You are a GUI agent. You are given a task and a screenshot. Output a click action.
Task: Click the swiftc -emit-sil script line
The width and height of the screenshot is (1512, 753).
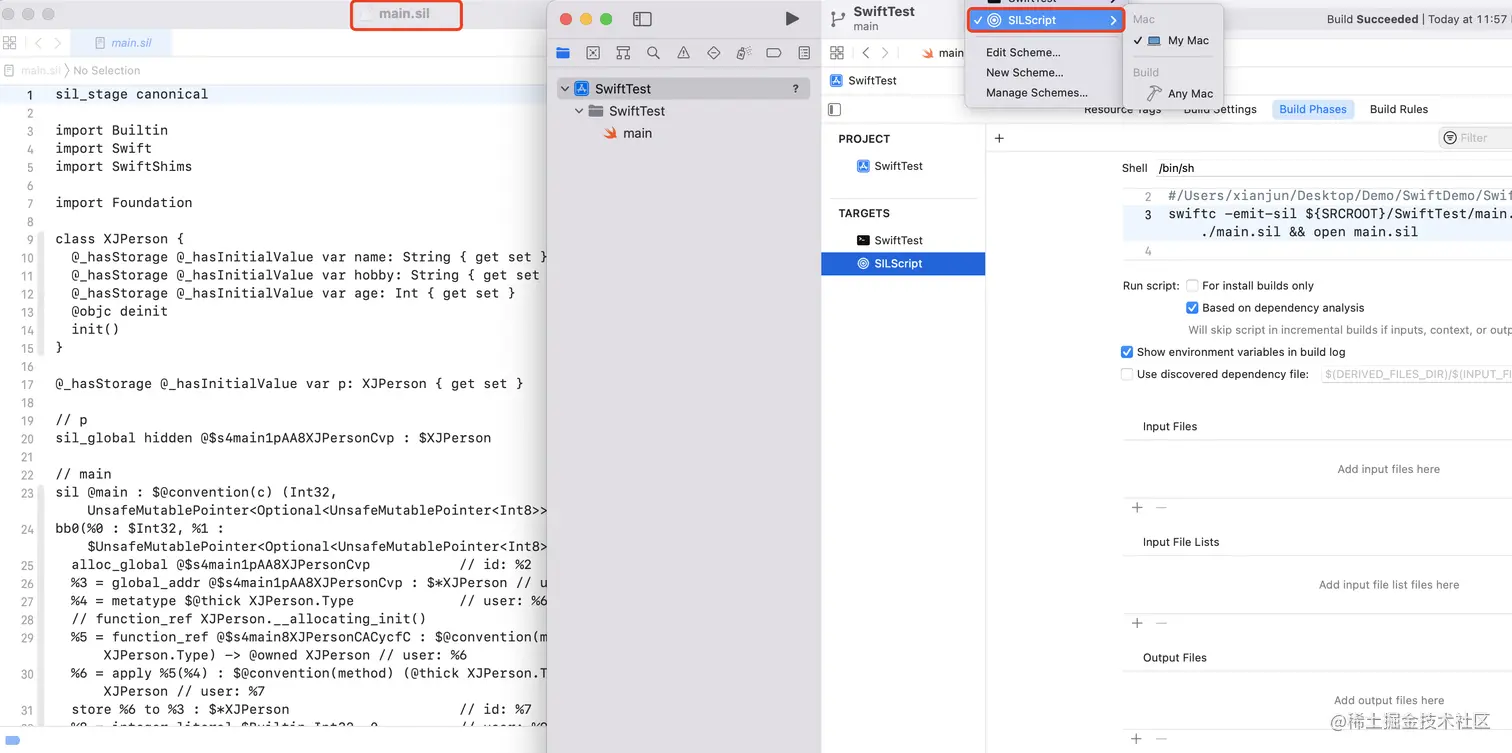[1339, 223]
